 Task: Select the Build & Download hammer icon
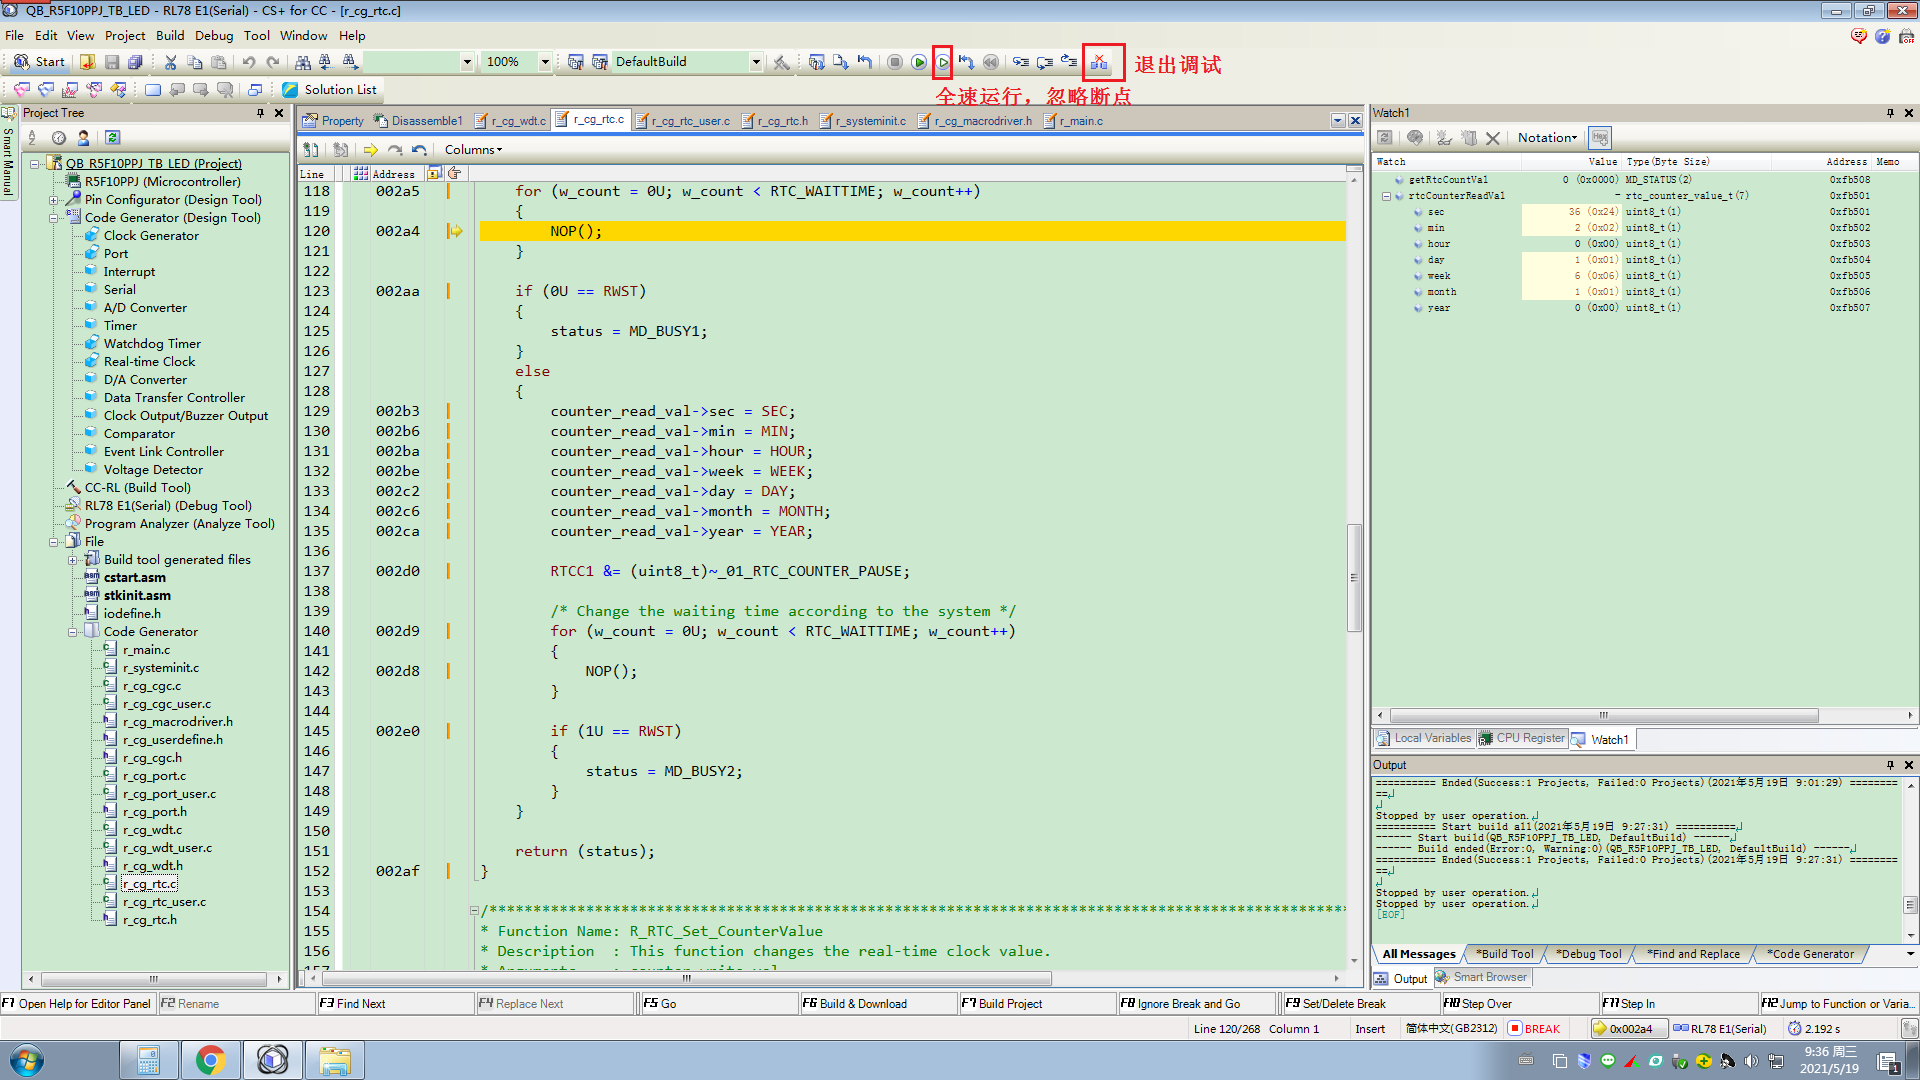pos(781,62)
